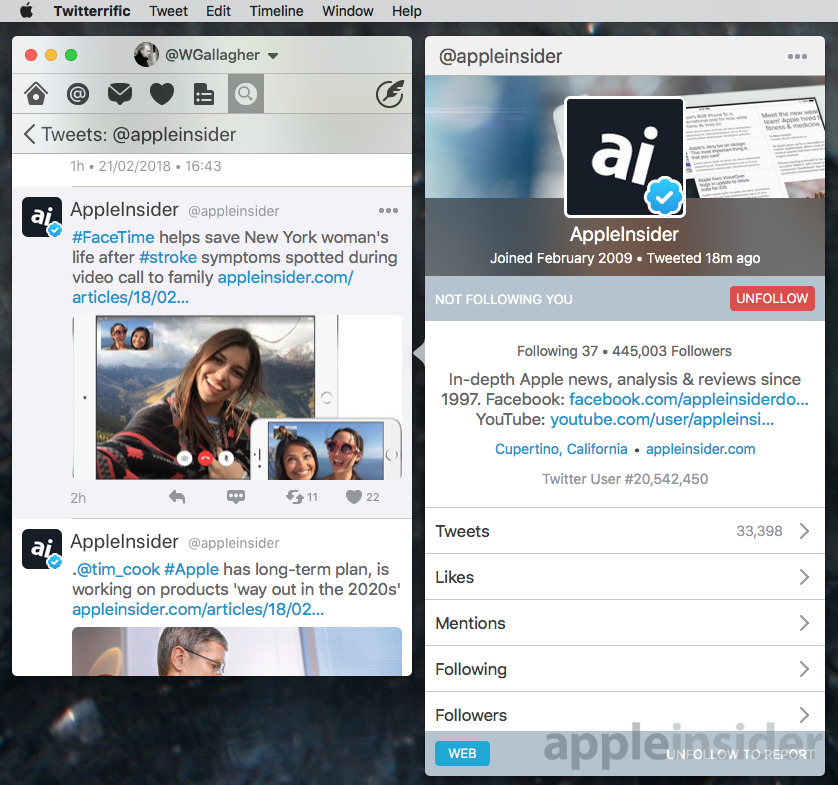Viewport: 838px width, 785px height.
Task: Open AppleInsider avatar on FaceTime tweet
Action: (42, 216)
